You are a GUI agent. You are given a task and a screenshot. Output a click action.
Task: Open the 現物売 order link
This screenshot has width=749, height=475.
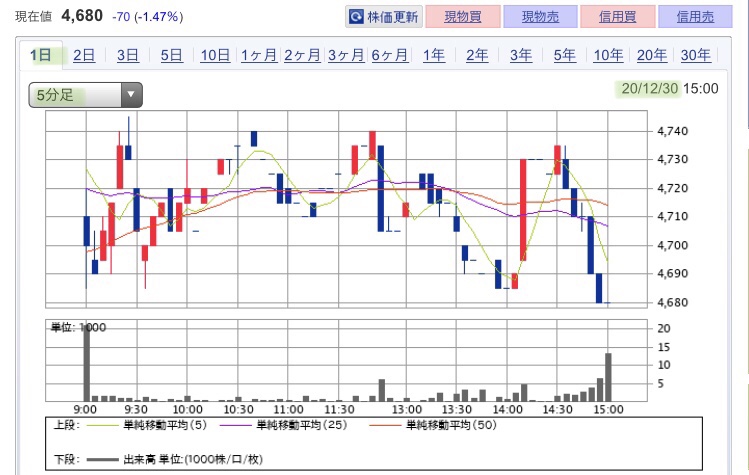(540, 17)
